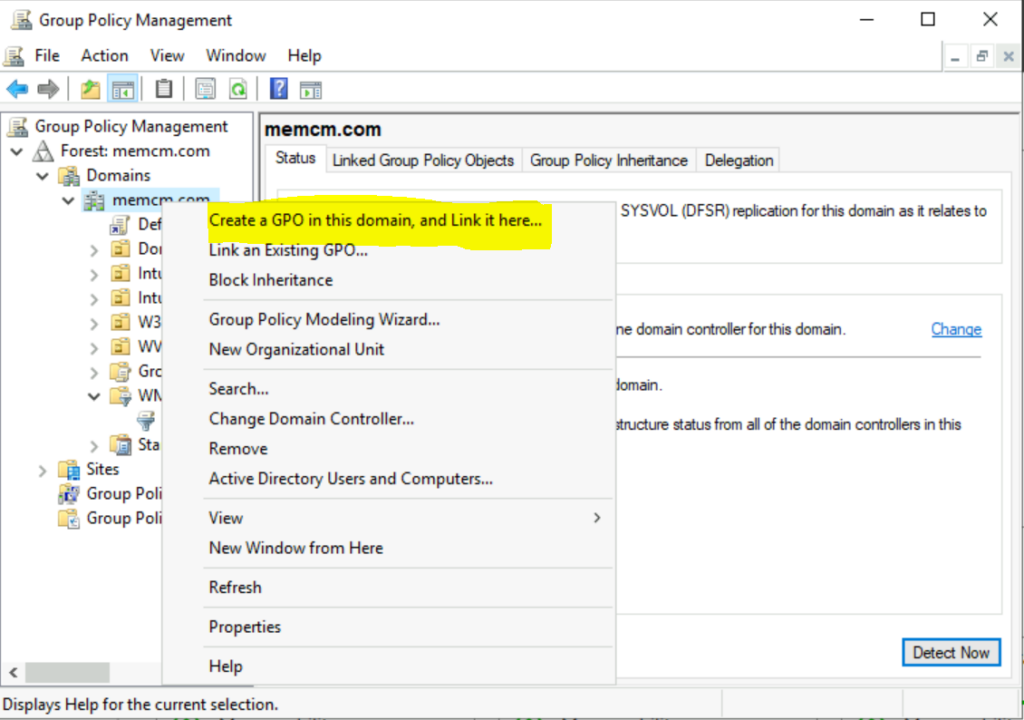Select Block Inheritance in context menu
The image size is (1024, 720).
[270, 280]
